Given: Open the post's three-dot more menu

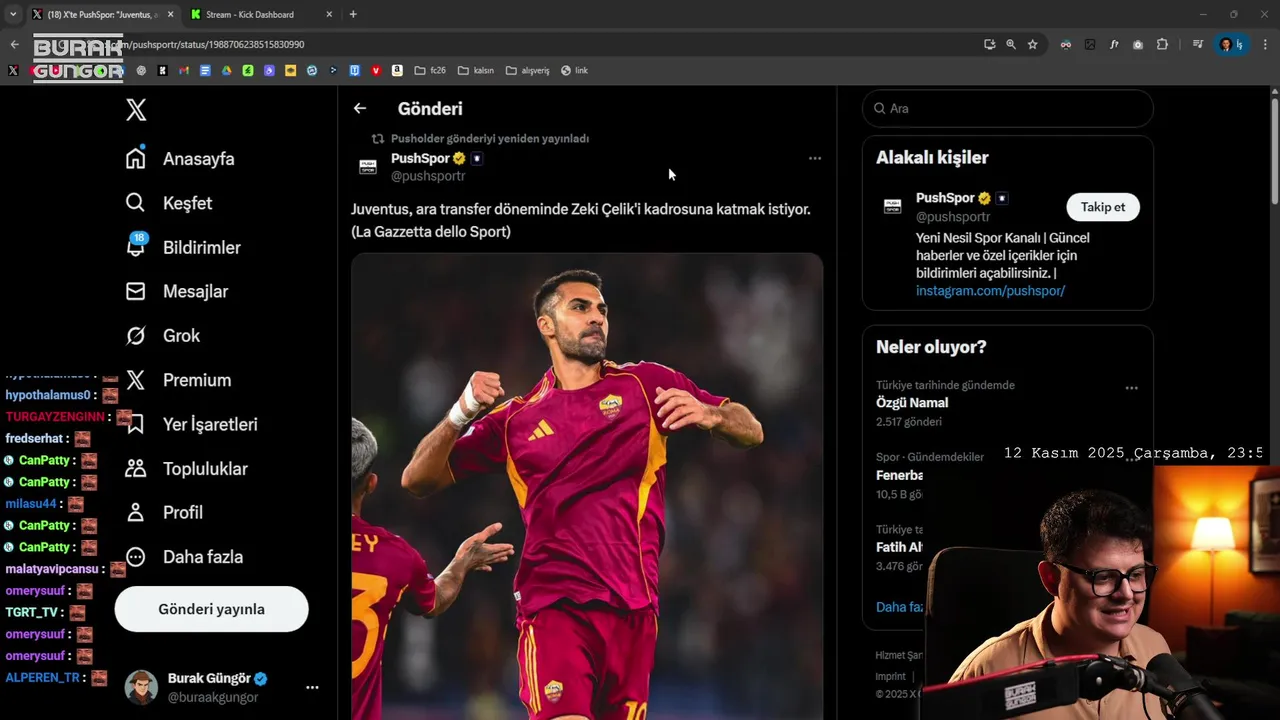Looking at the screenshot, I should [815, 158].
